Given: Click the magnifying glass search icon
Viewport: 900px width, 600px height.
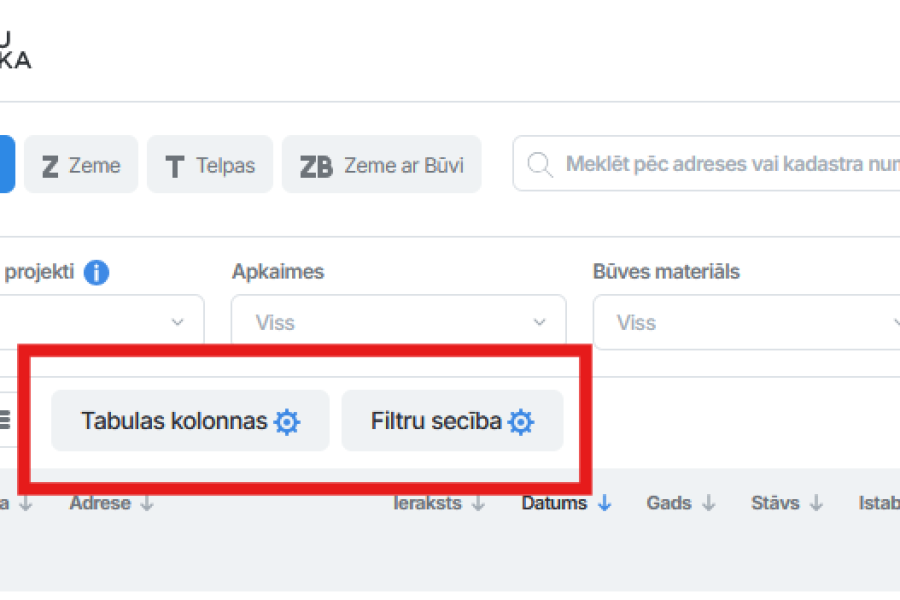Looking at the screenshot, I should point(540,164).
